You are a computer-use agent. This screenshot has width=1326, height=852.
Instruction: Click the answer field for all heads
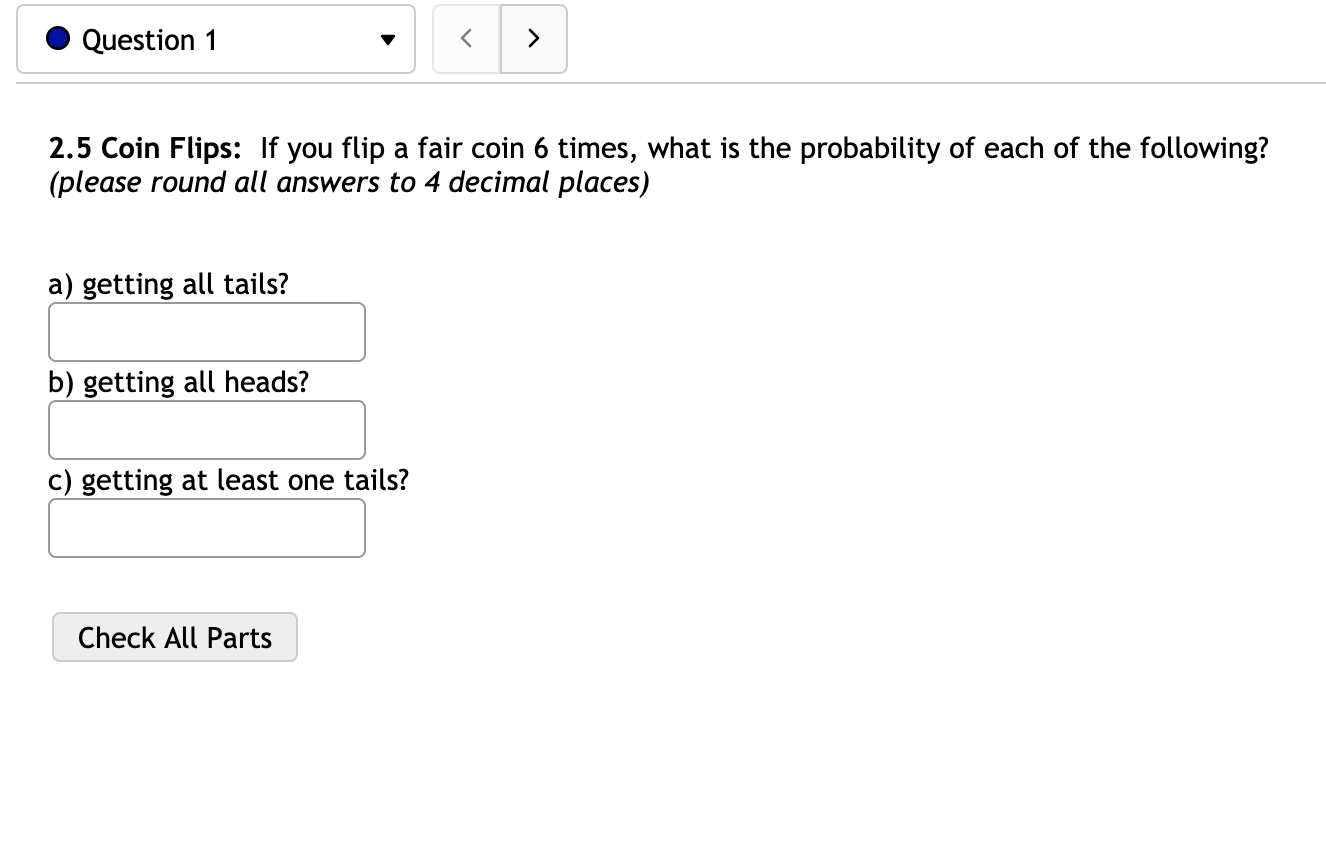(x=206, y=430)
